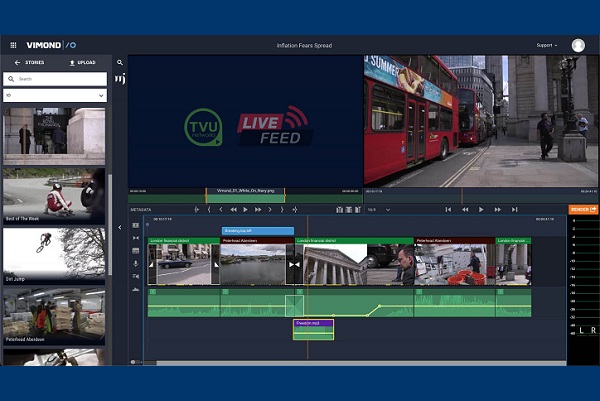Select the stock exchange entrance thumbnail
600x401 pixels.
pos(54,136)
